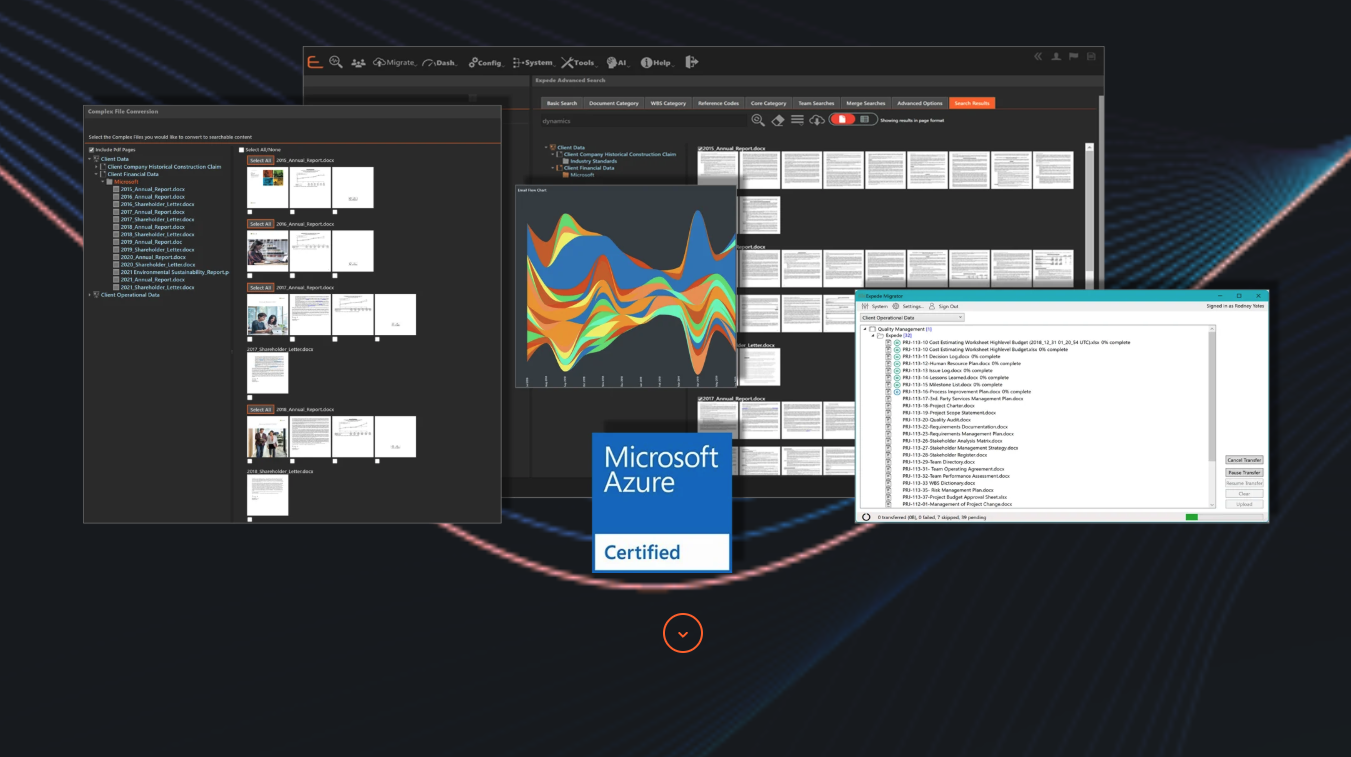Click the Pause Transfer button
The width and height of the screenshot is (1351, 757).
[x=1244, y=472]
